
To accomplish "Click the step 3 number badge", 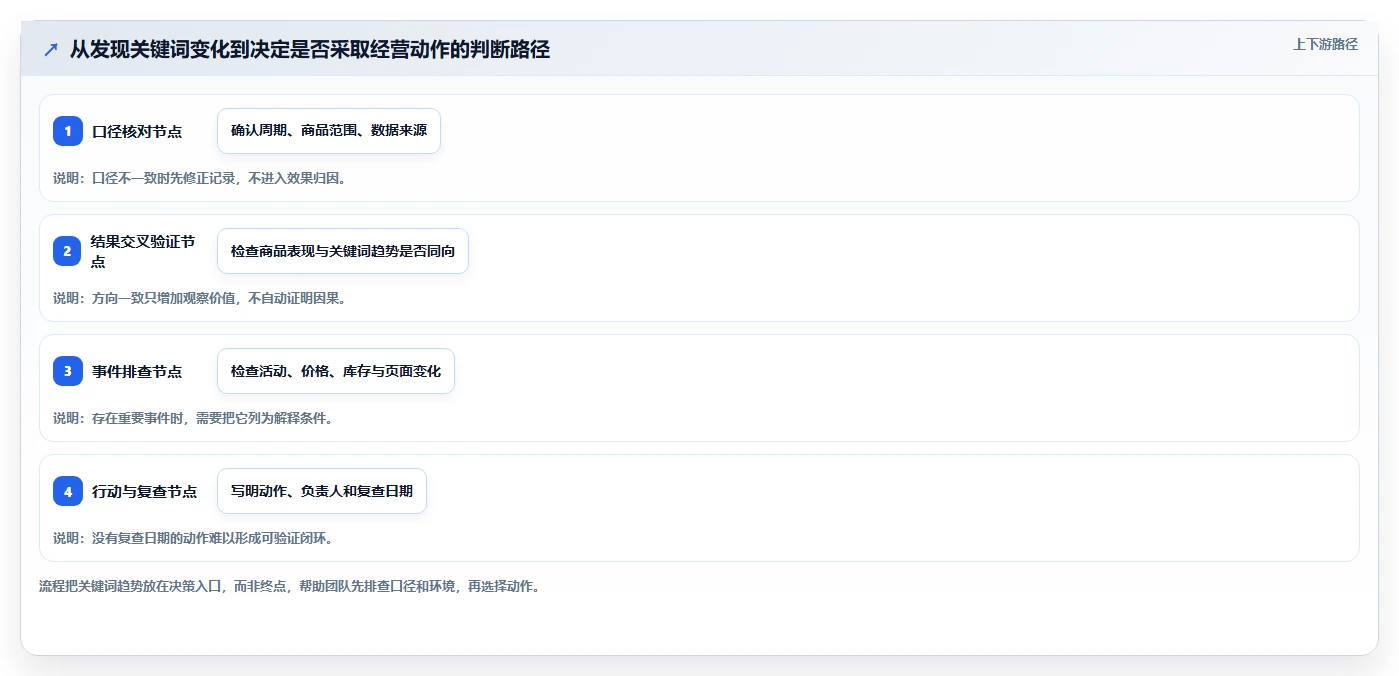I will click(68, 371).
